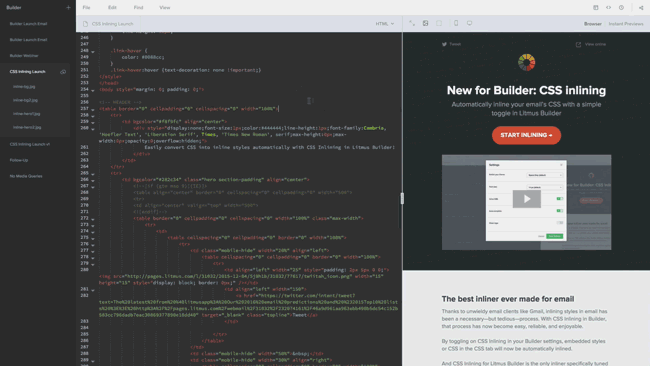
Task: Click the View online link in preview
Action: coord(595,44)
